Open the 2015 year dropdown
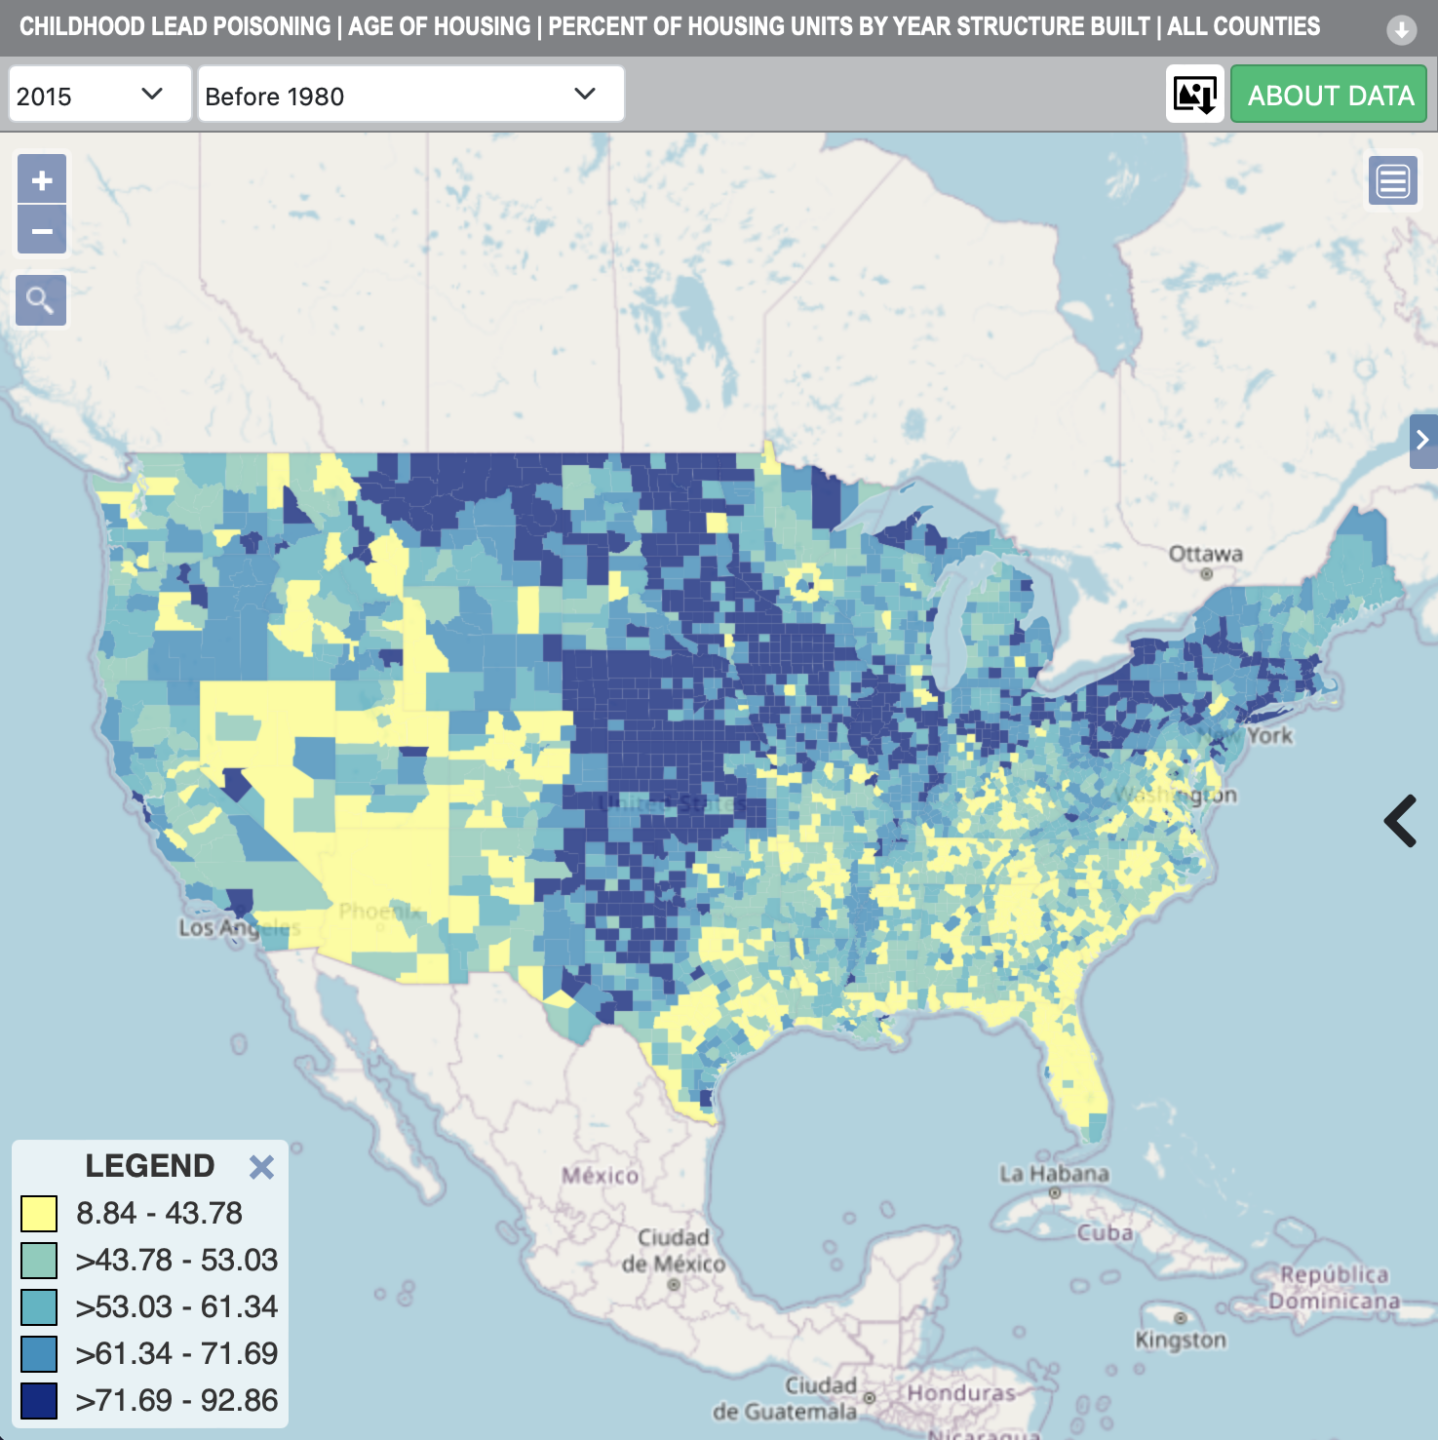Viewport: 1438px width, 1440px height. pyautogui.click(x=99, y=95)
